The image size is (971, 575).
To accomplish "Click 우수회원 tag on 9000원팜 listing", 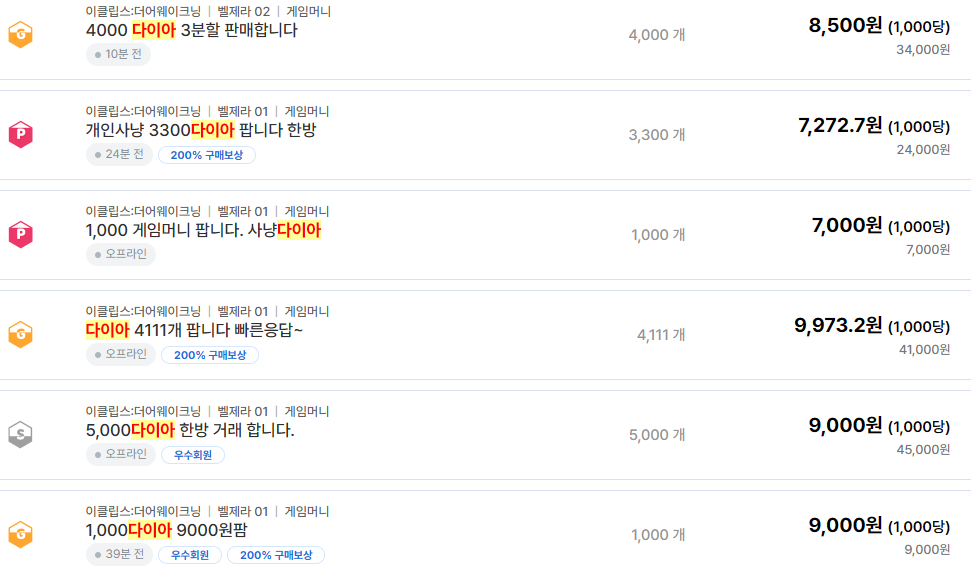I will [190, 555].
